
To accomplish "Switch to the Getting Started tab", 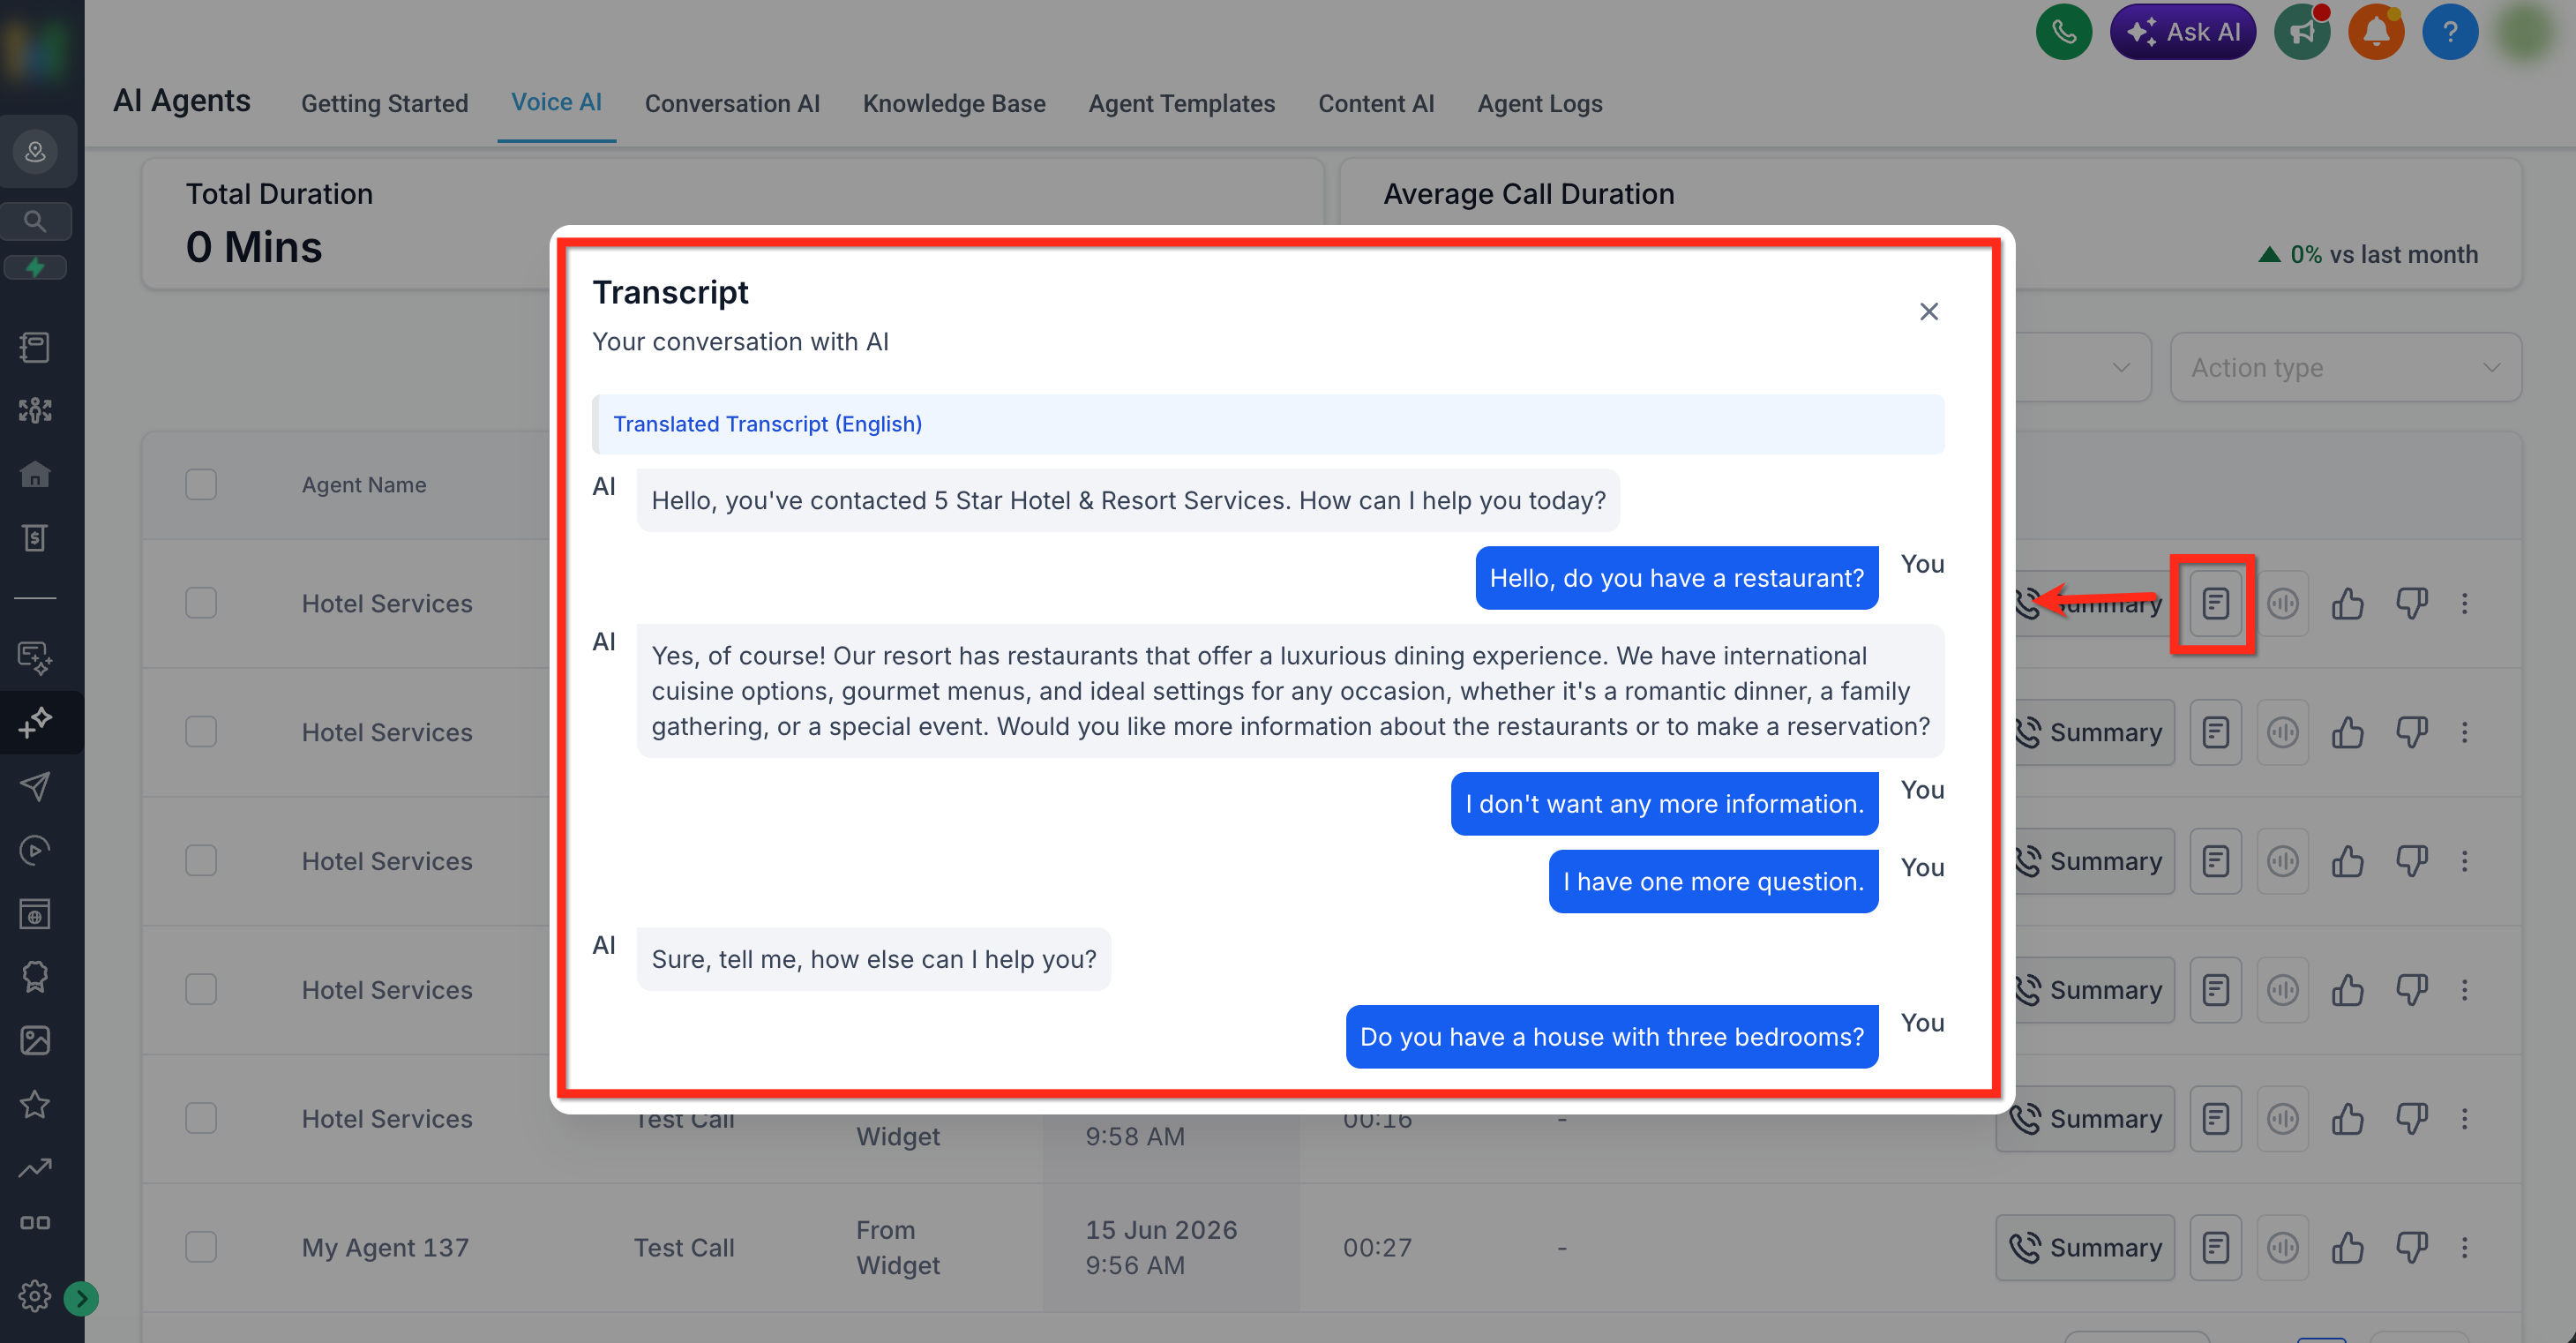I will 384,103.
